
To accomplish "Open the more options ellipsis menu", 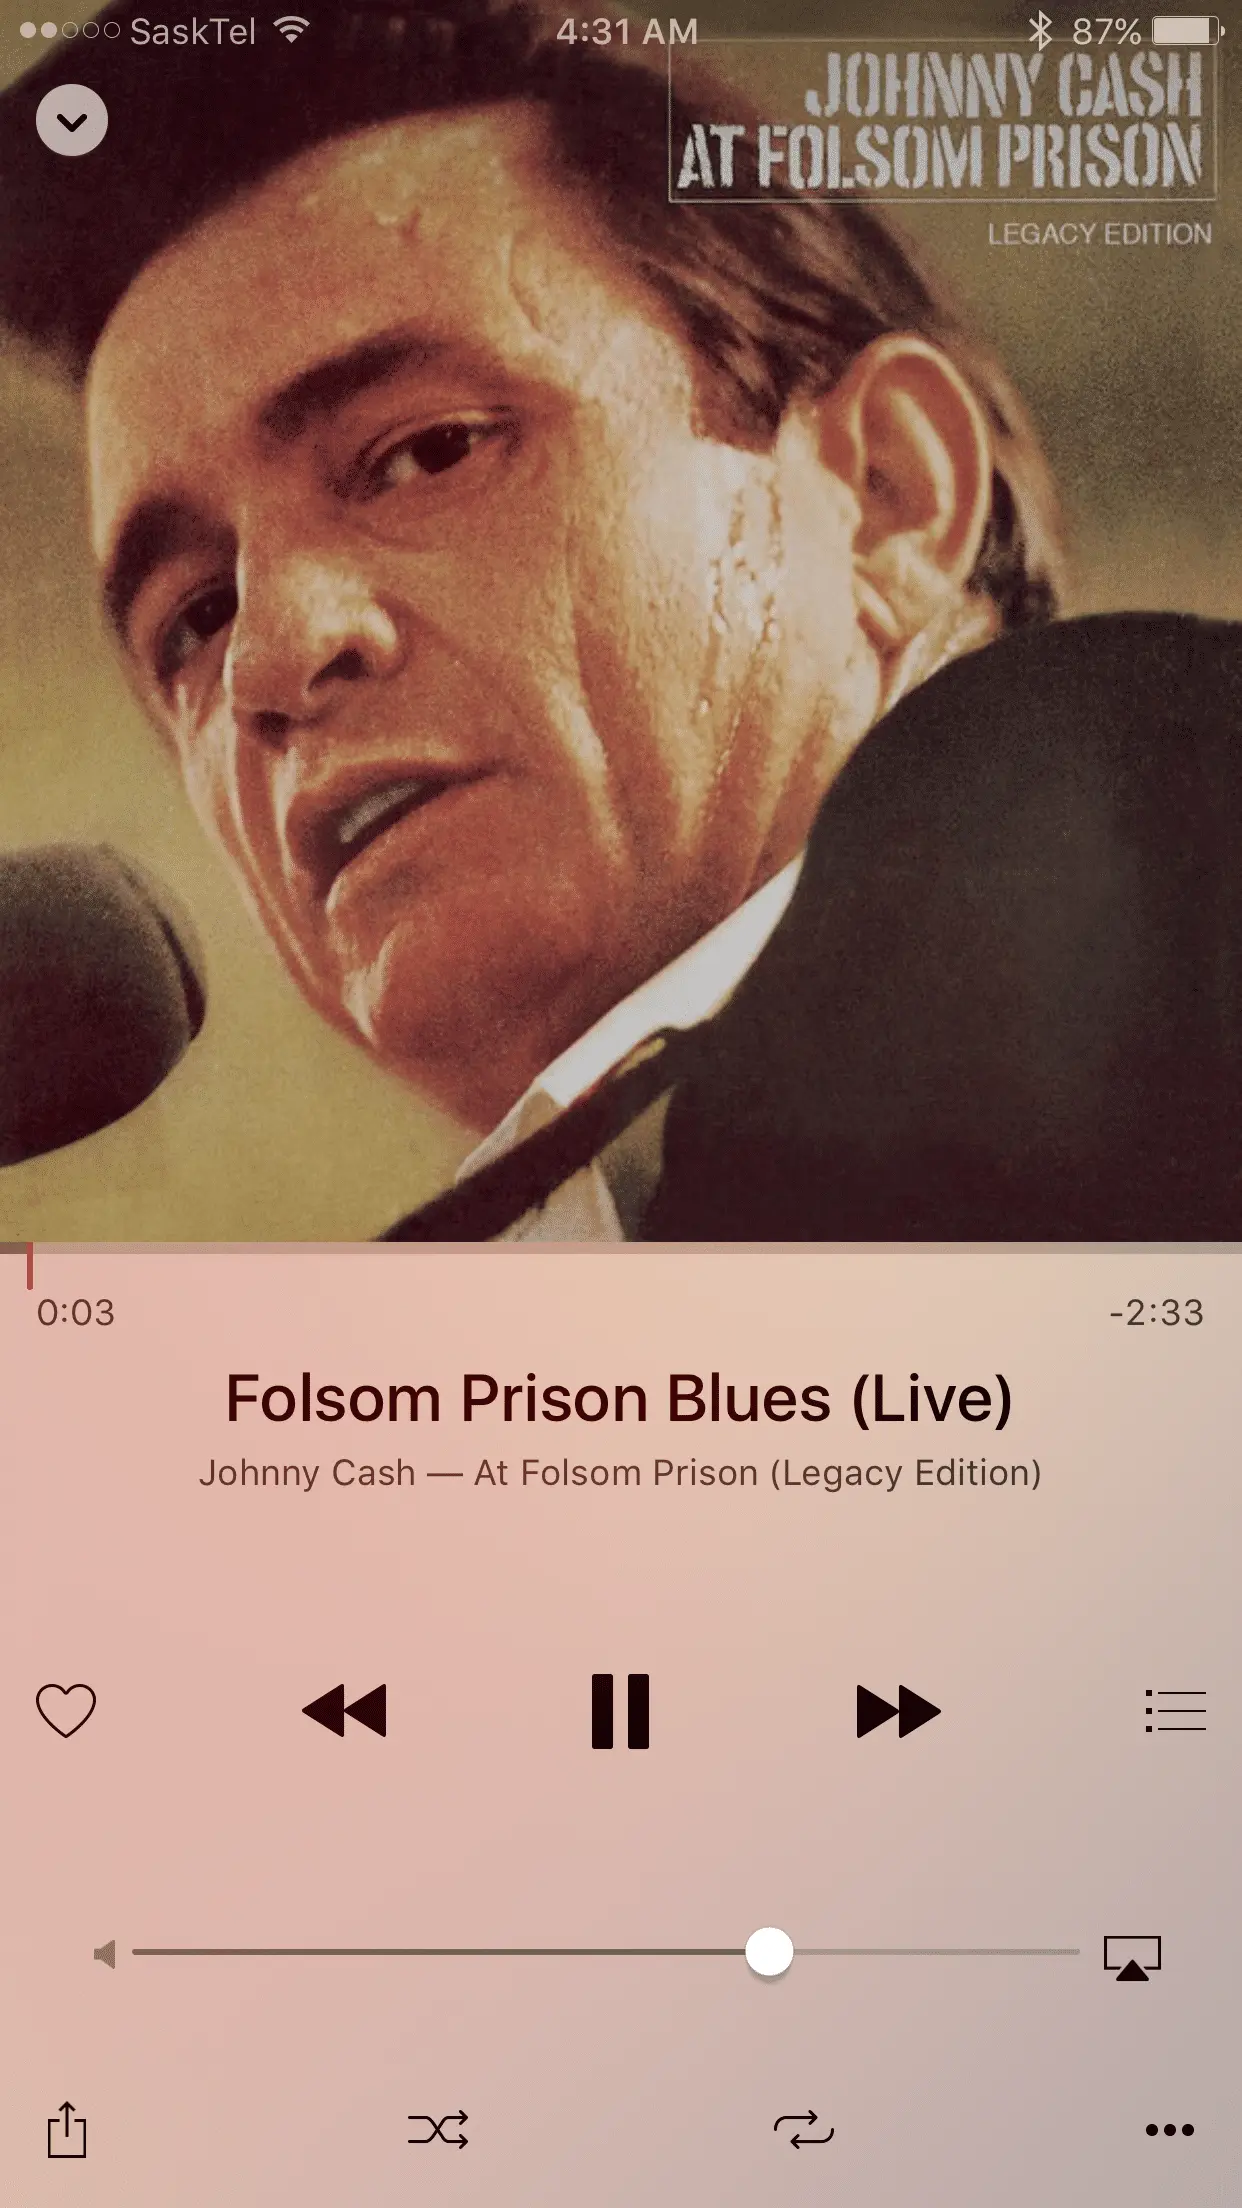I will (1170, 2130).
